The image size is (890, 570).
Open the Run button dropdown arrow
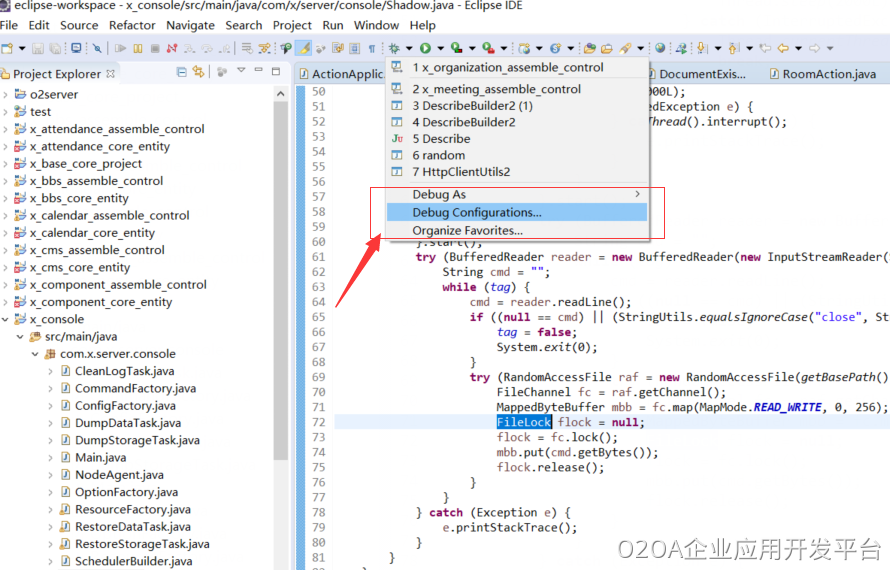coord(438,48)
